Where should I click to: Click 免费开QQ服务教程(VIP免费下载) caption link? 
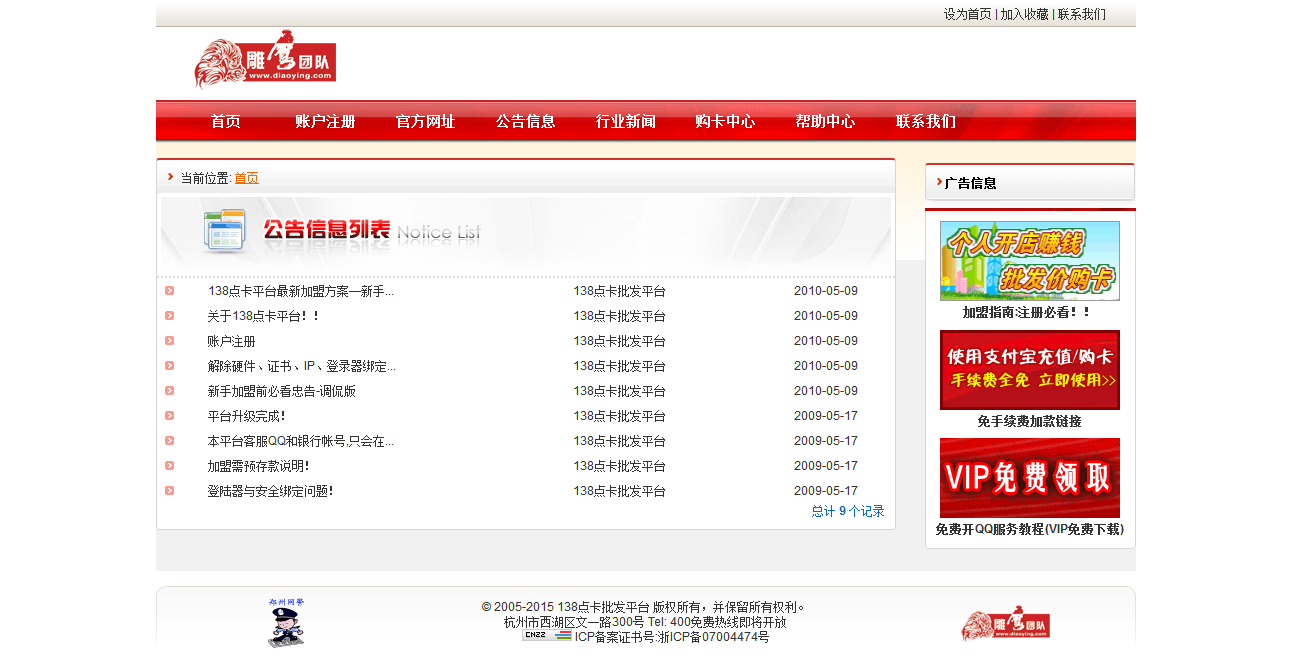[1030, 529]
